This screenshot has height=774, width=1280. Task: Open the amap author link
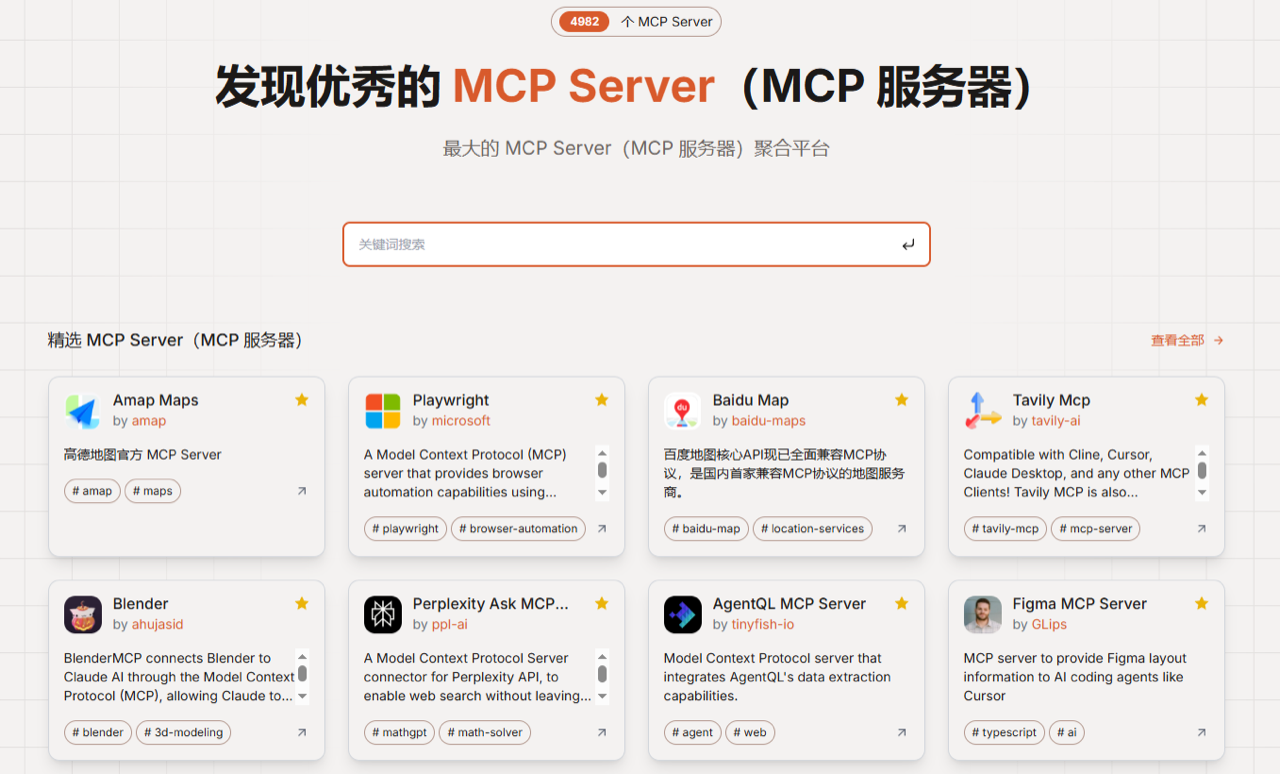click(x=149, y=421)
